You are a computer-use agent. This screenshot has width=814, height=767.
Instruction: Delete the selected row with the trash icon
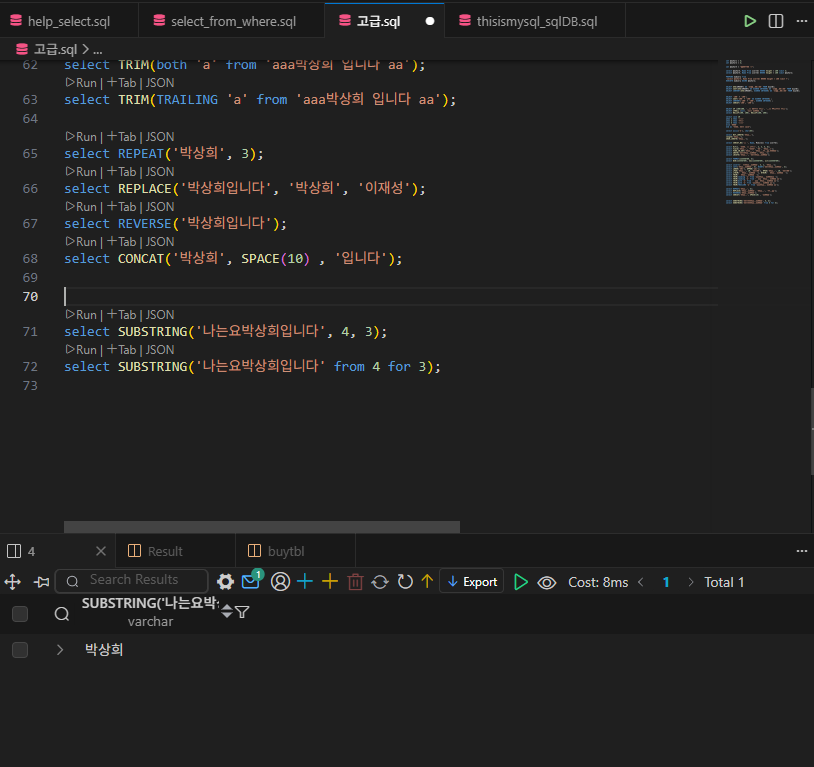tap(355, 582)
